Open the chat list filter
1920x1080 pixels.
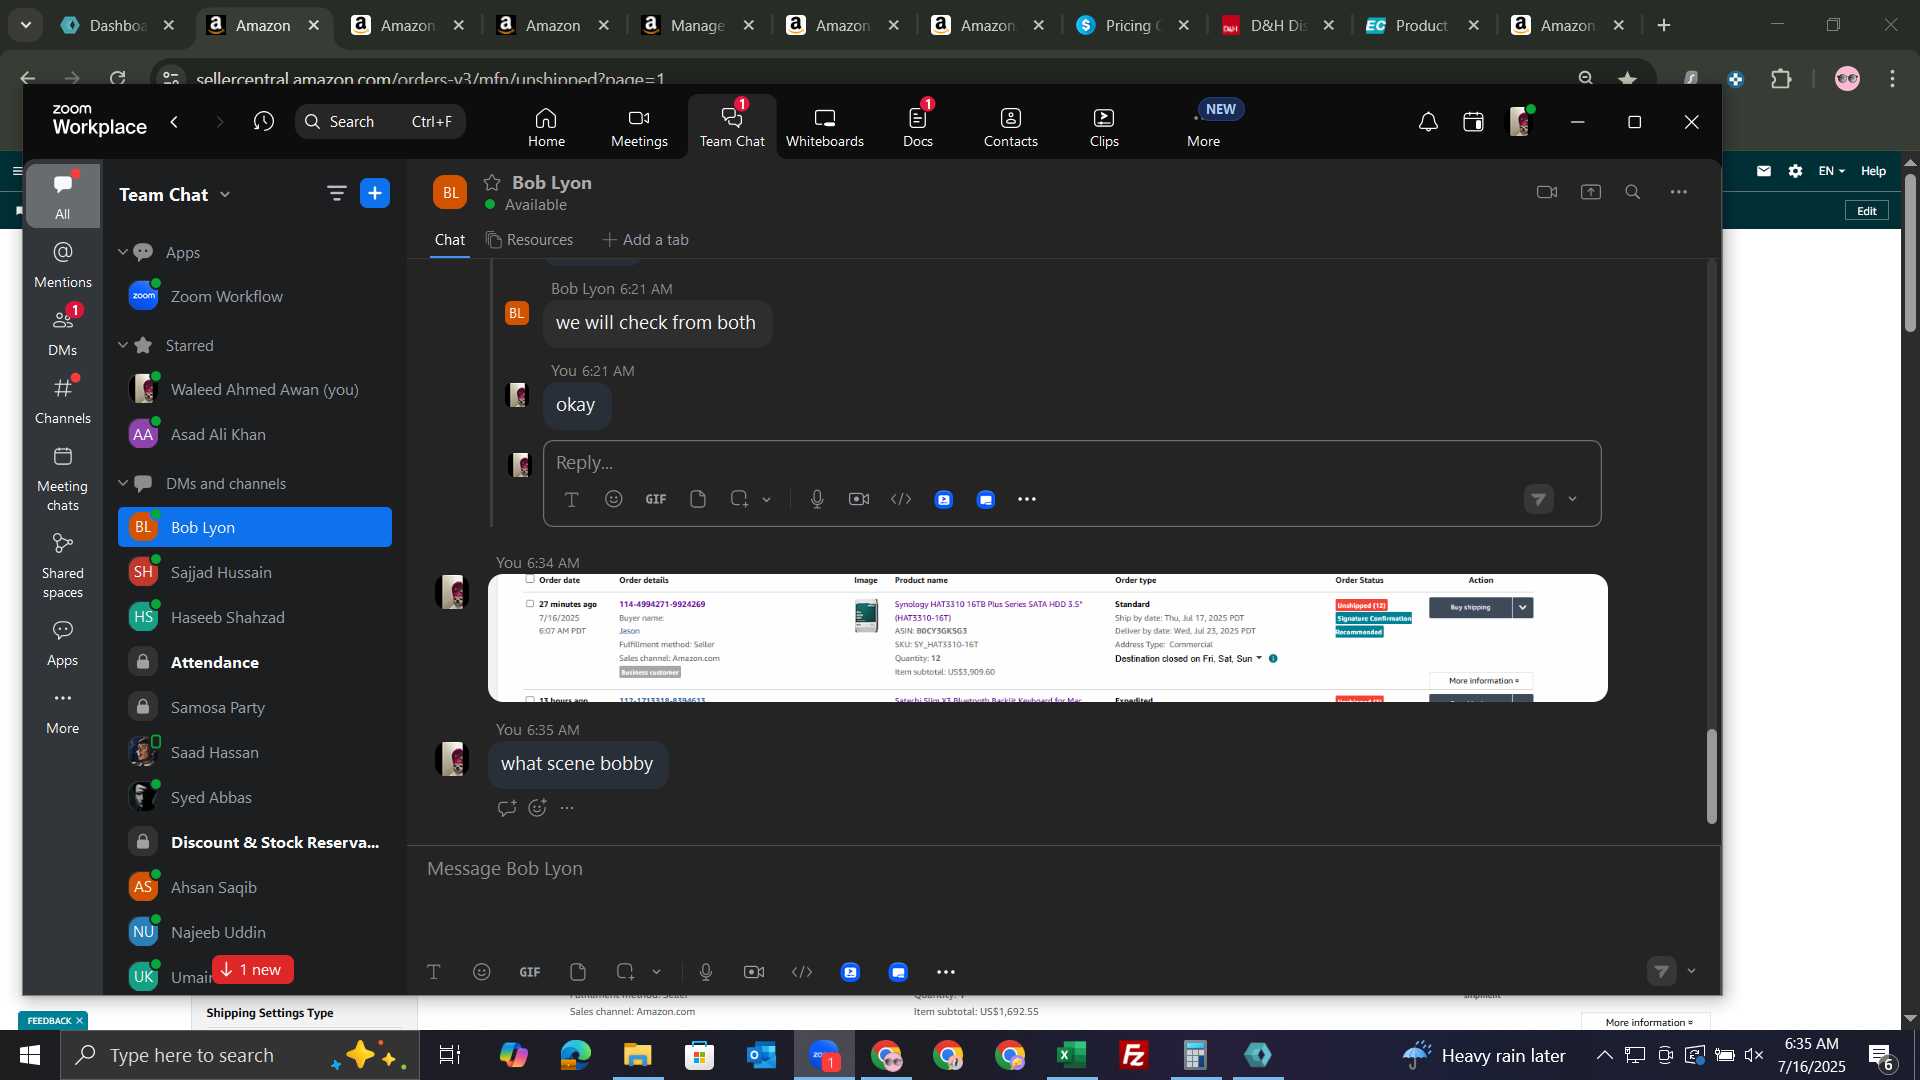pyautogui.click(x=336, y=193)
